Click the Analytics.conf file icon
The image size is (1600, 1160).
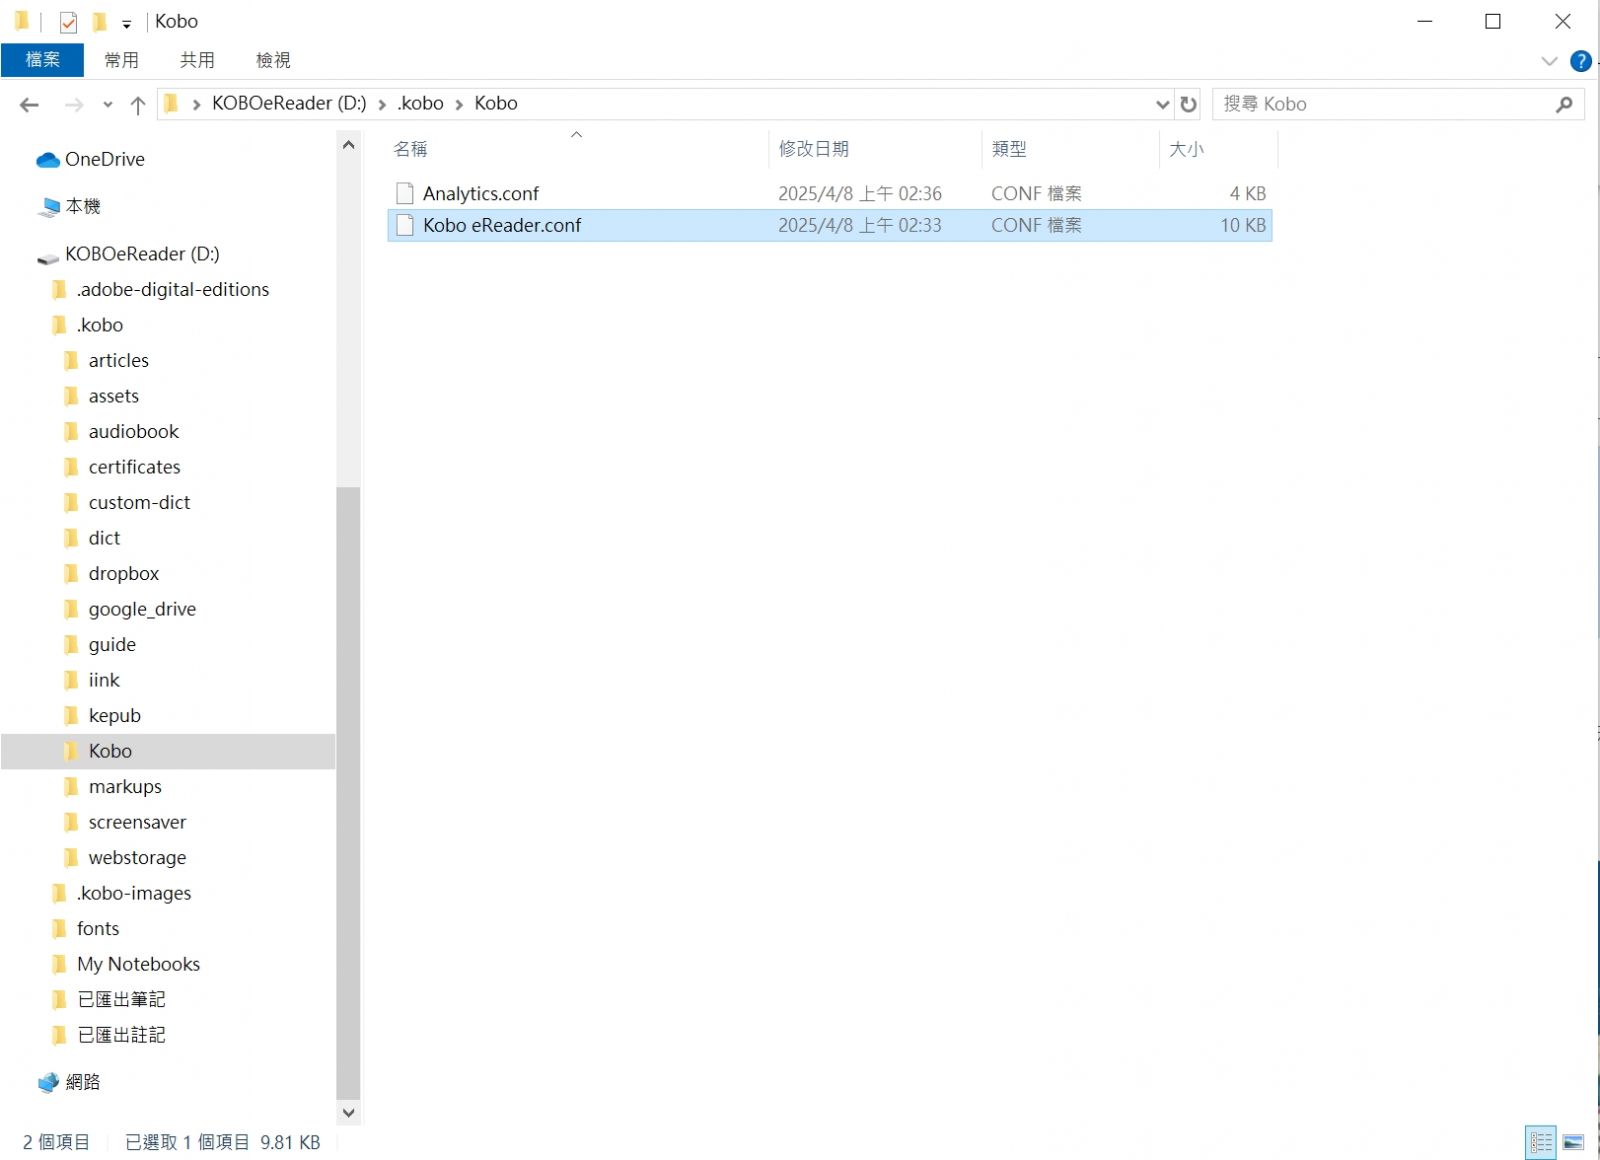coord(404,193)
